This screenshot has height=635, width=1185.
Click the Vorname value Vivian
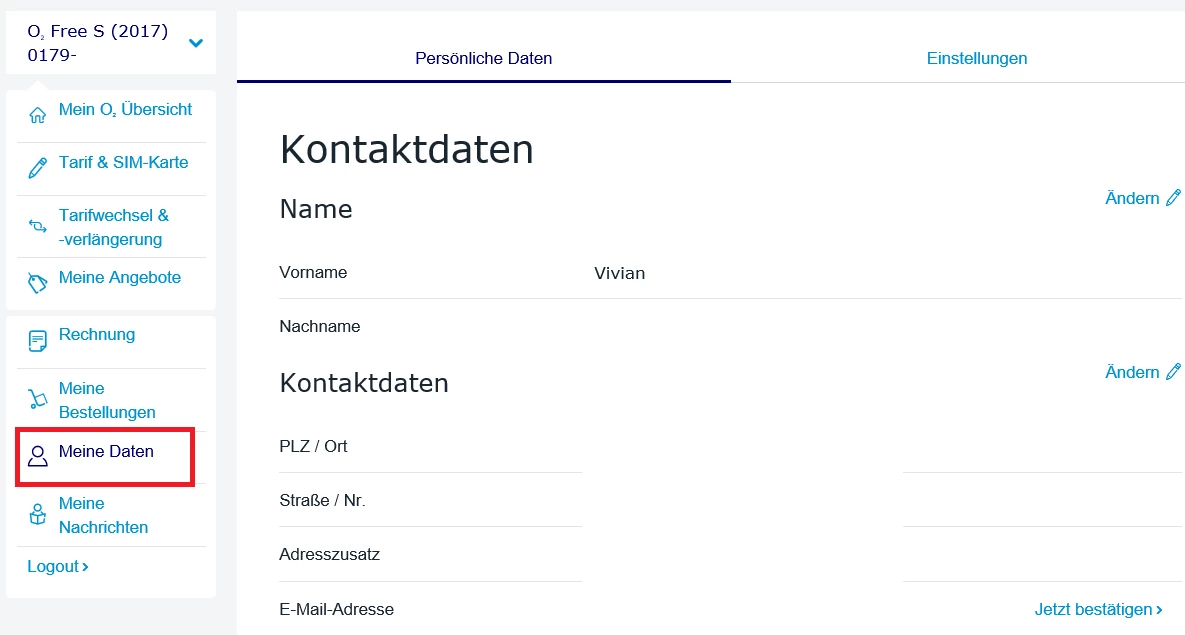pos(619,273)
